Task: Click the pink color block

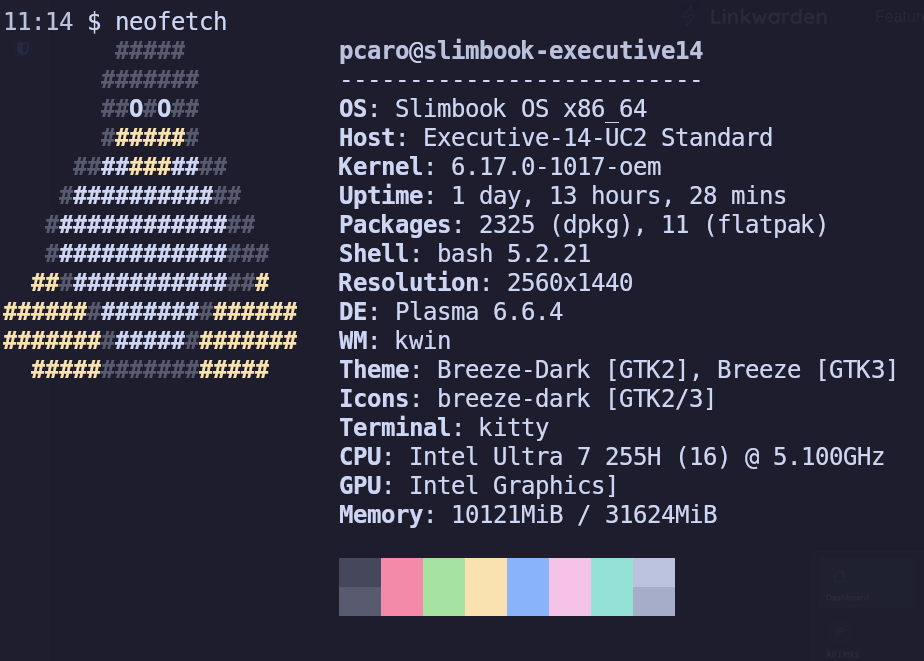Action: 402,587
